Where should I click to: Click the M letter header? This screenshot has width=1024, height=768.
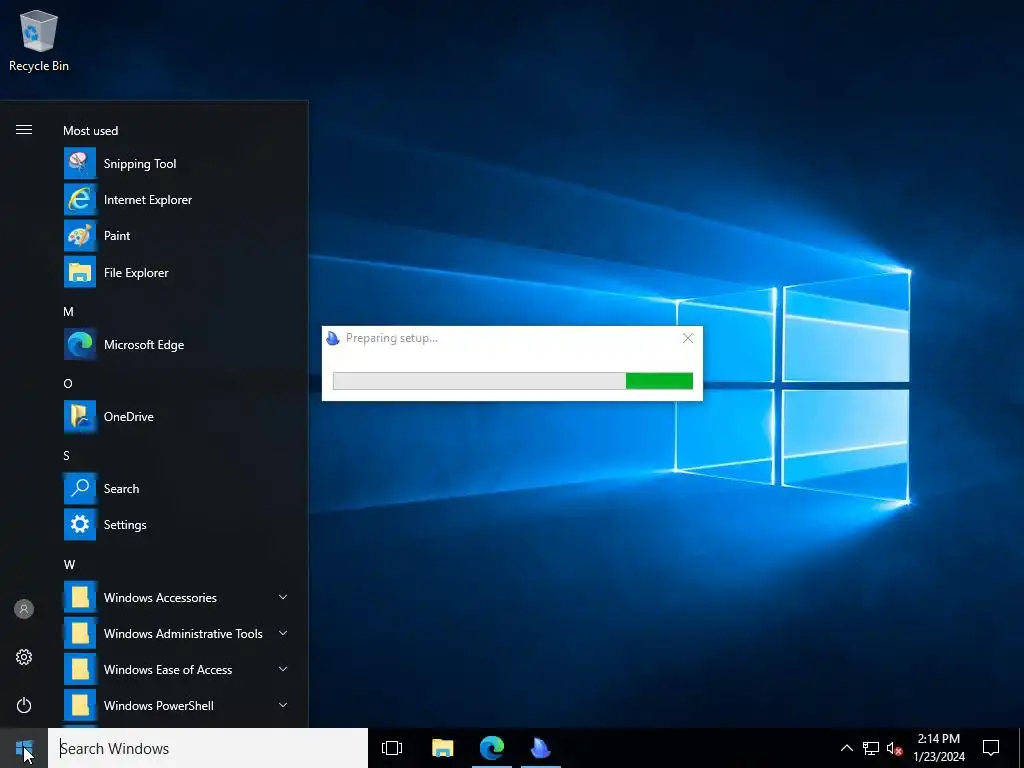68,312
